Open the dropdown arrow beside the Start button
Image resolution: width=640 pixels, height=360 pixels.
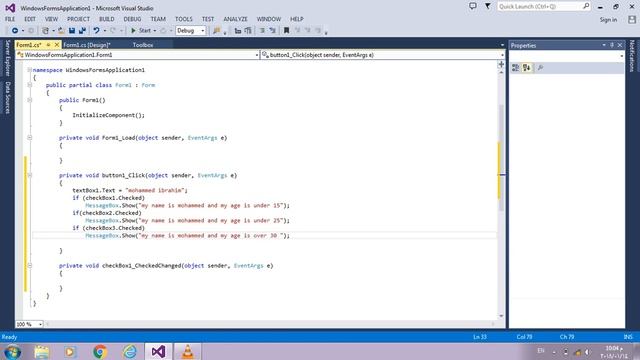(155, 31)
